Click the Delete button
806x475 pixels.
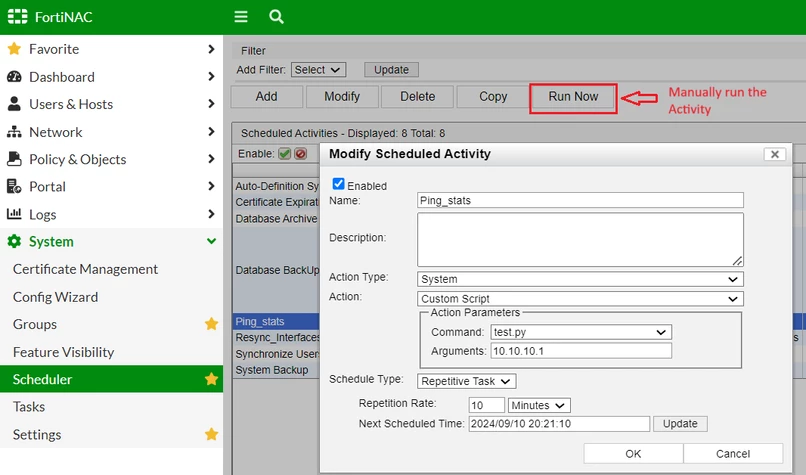[417, 97]
